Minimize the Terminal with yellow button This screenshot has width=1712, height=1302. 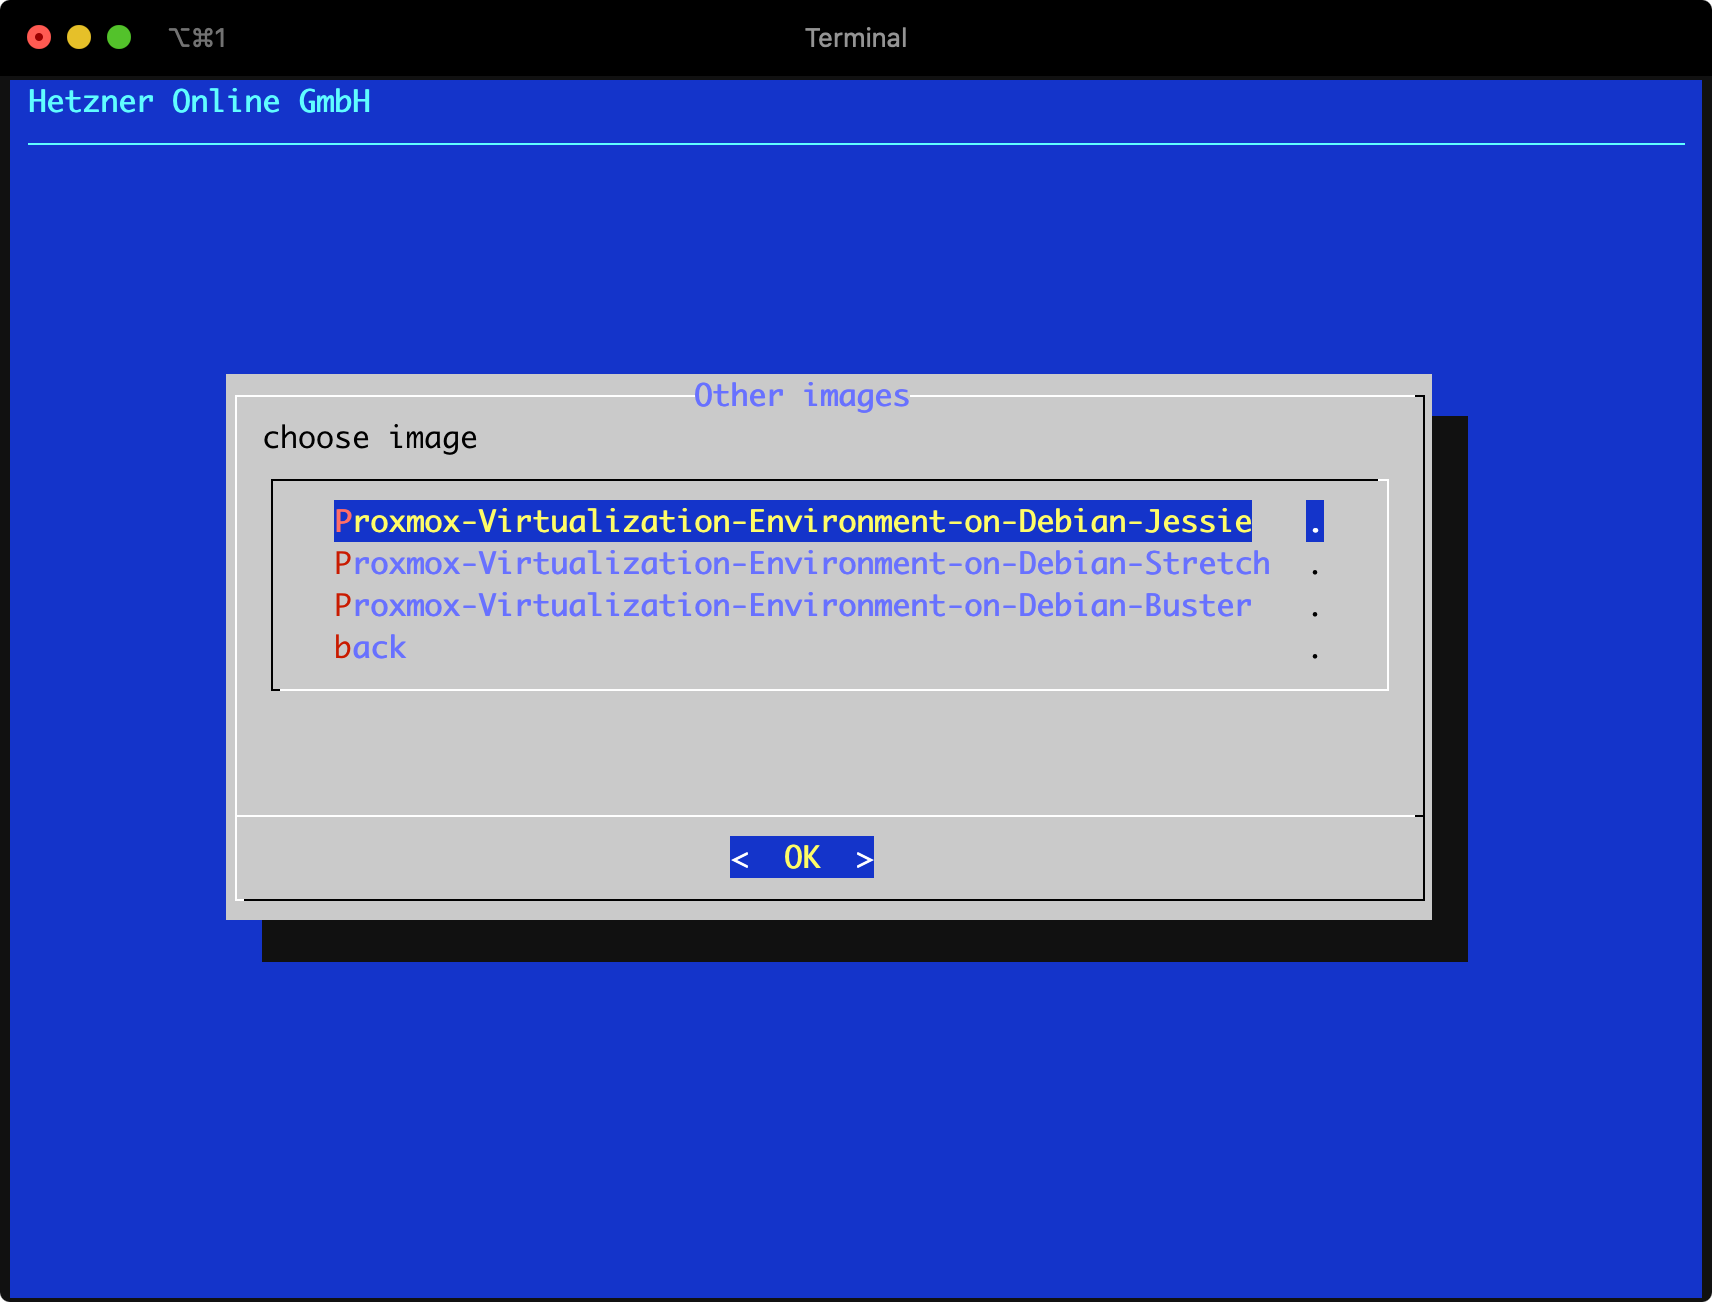click(x=79, y=37)
